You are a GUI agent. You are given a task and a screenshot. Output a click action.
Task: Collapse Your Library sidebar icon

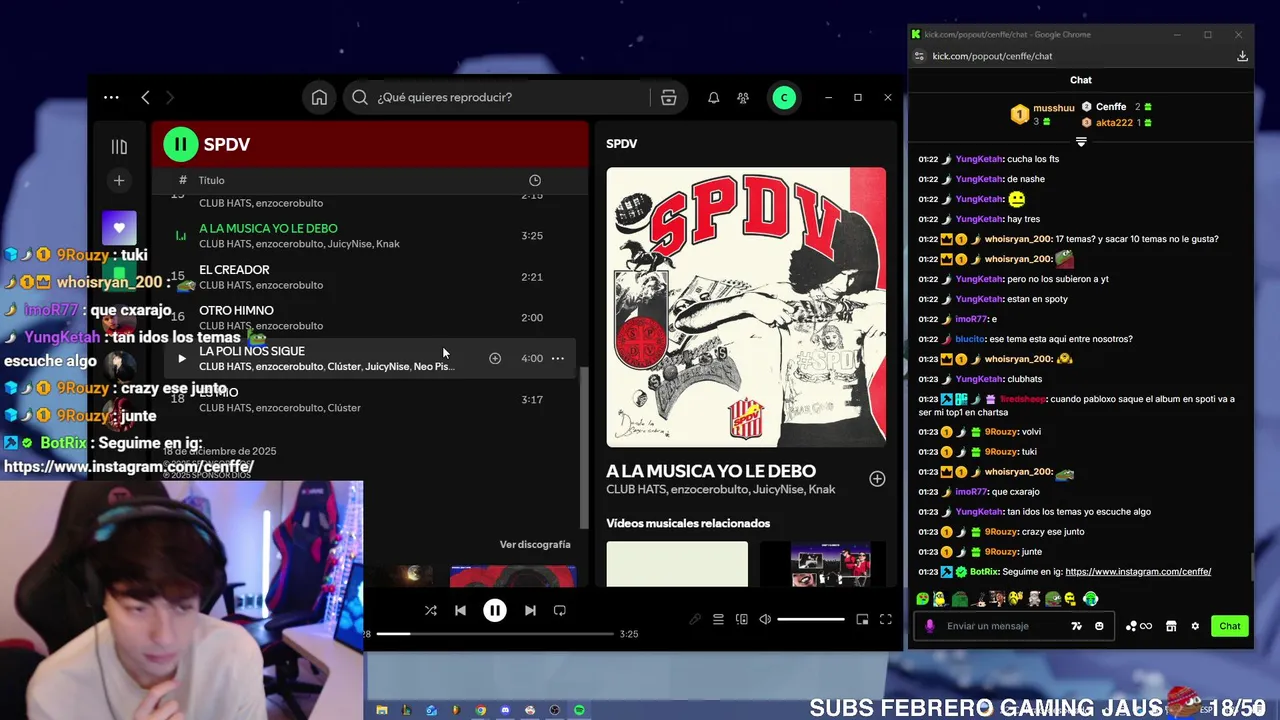(119, 147)
